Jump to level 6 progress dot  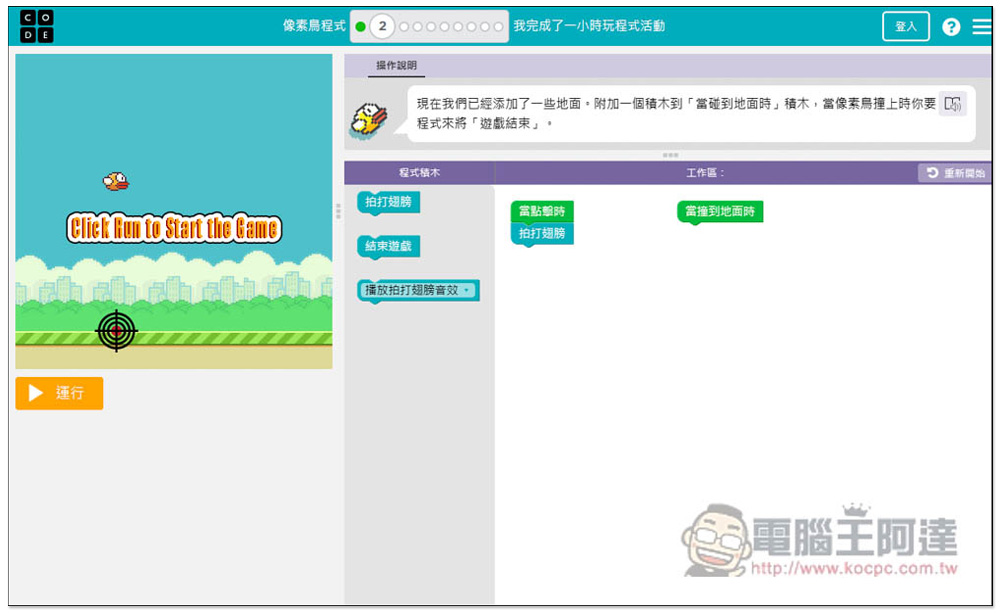(x=444, y=27)
